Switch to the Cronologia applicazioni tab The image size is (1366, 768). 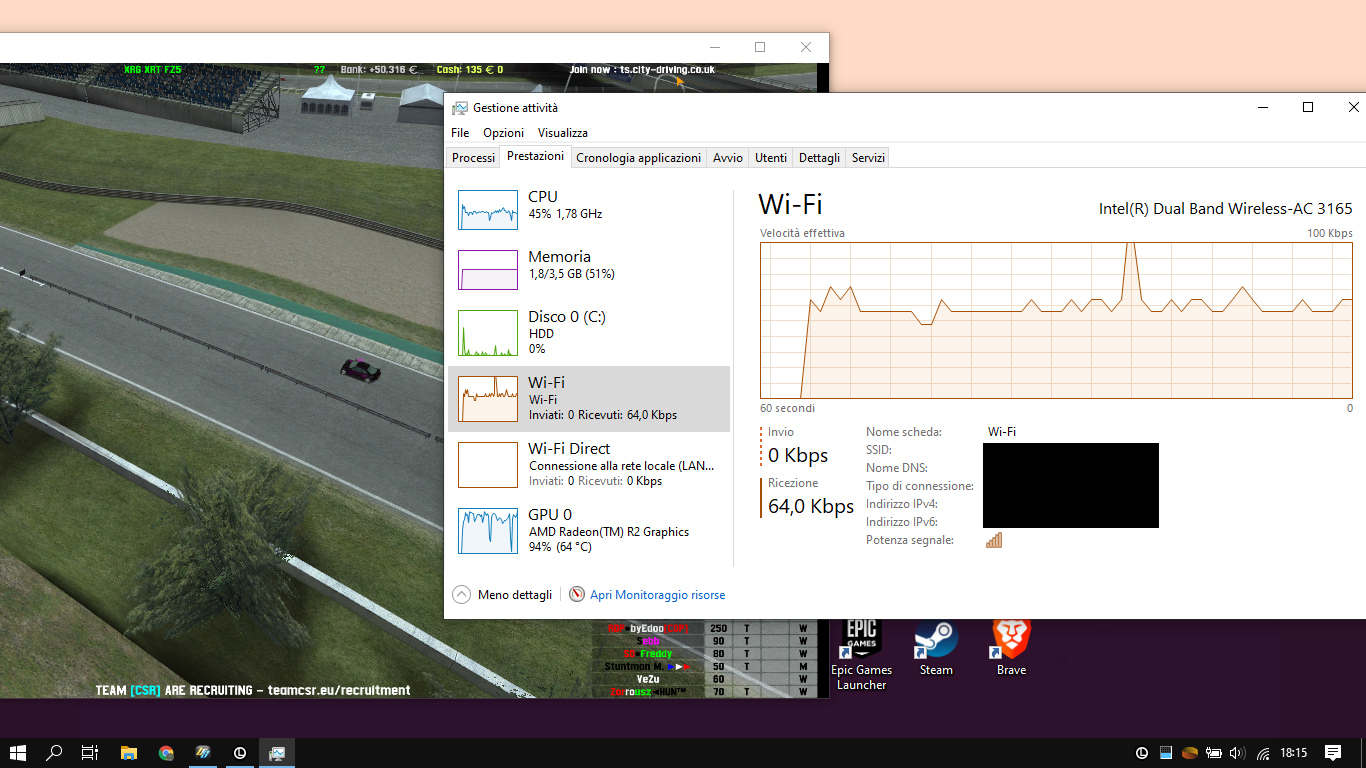tap(639, 158)
